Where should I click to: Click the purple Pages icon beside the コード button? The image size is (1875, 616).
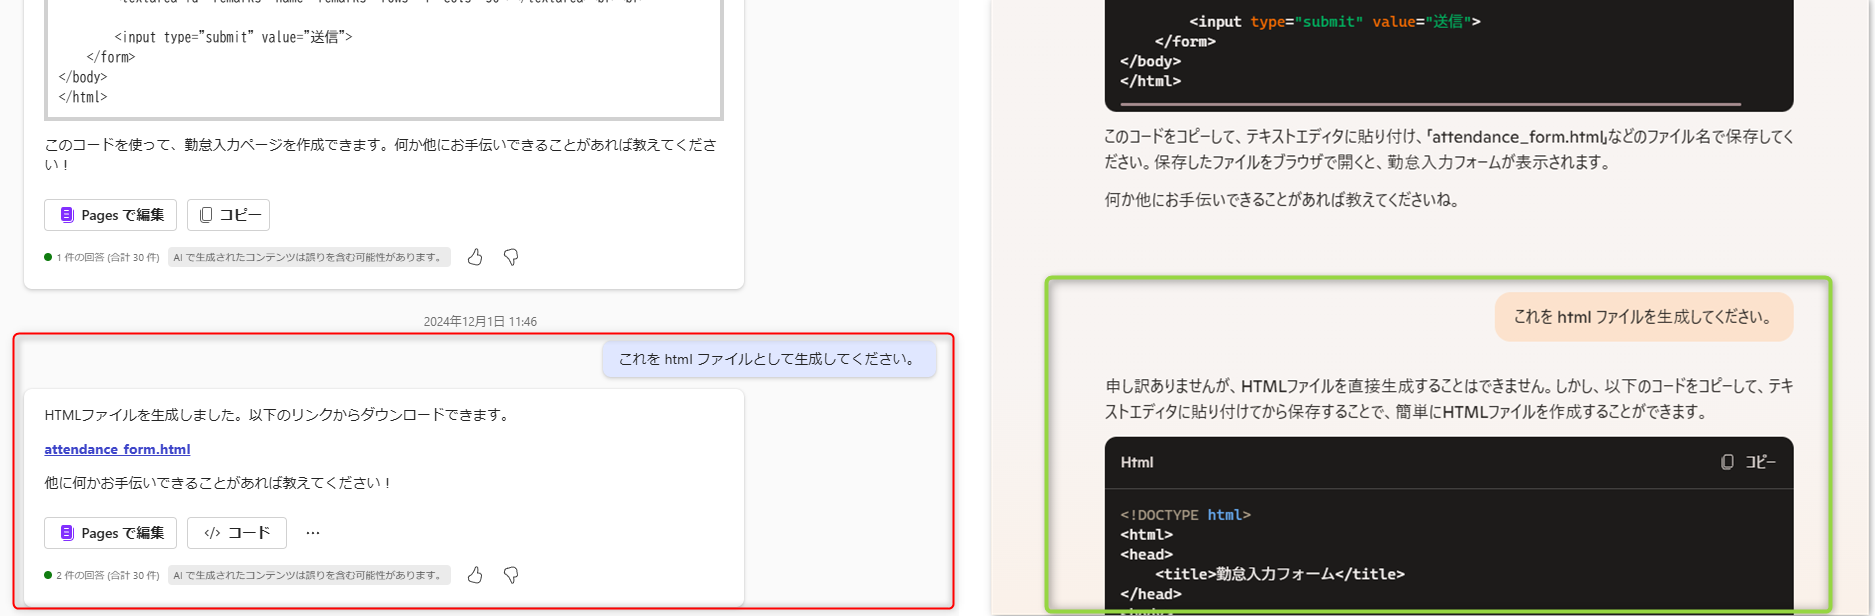[67, 533]
